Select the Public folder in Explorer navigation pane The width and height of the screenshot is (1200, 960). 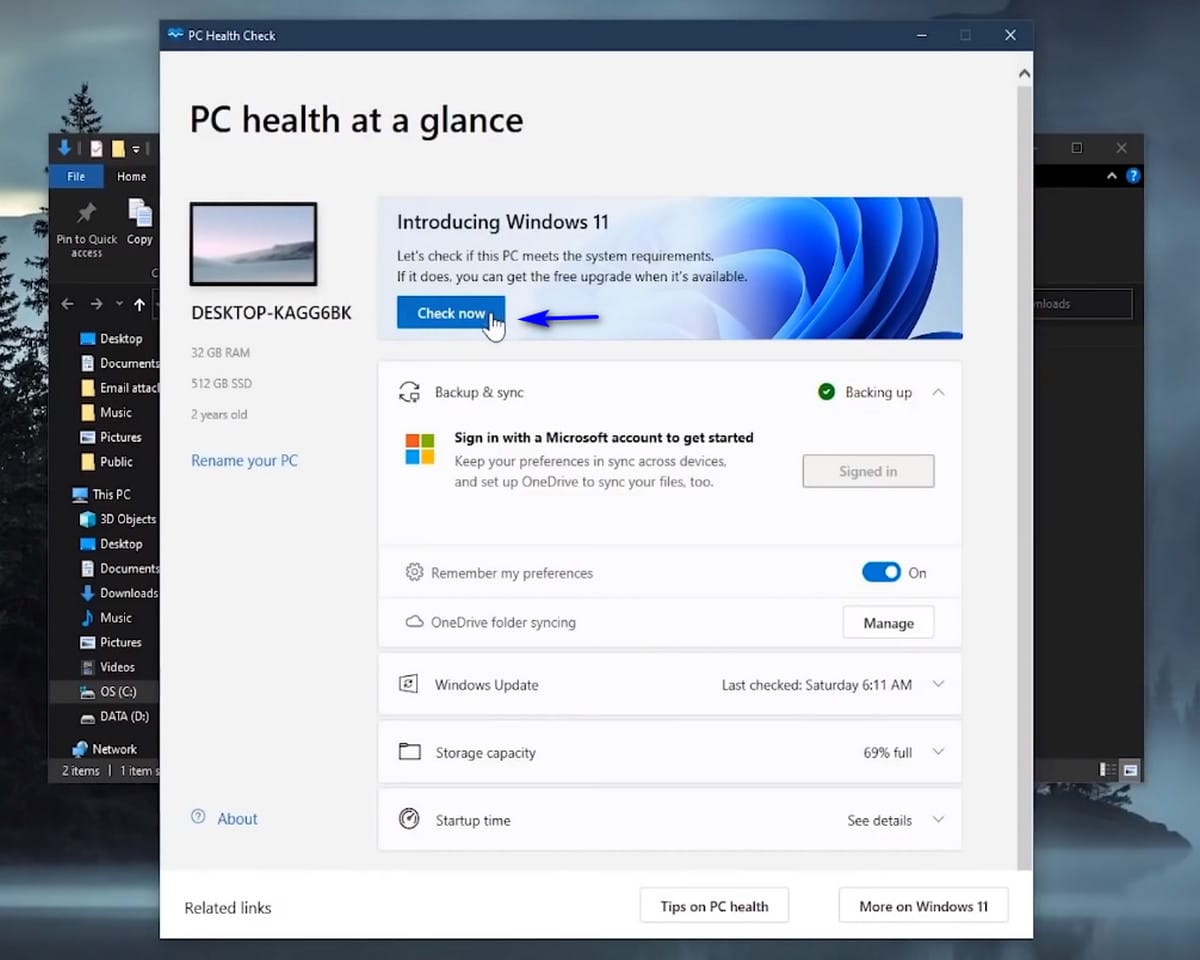[x=106, y=462]
